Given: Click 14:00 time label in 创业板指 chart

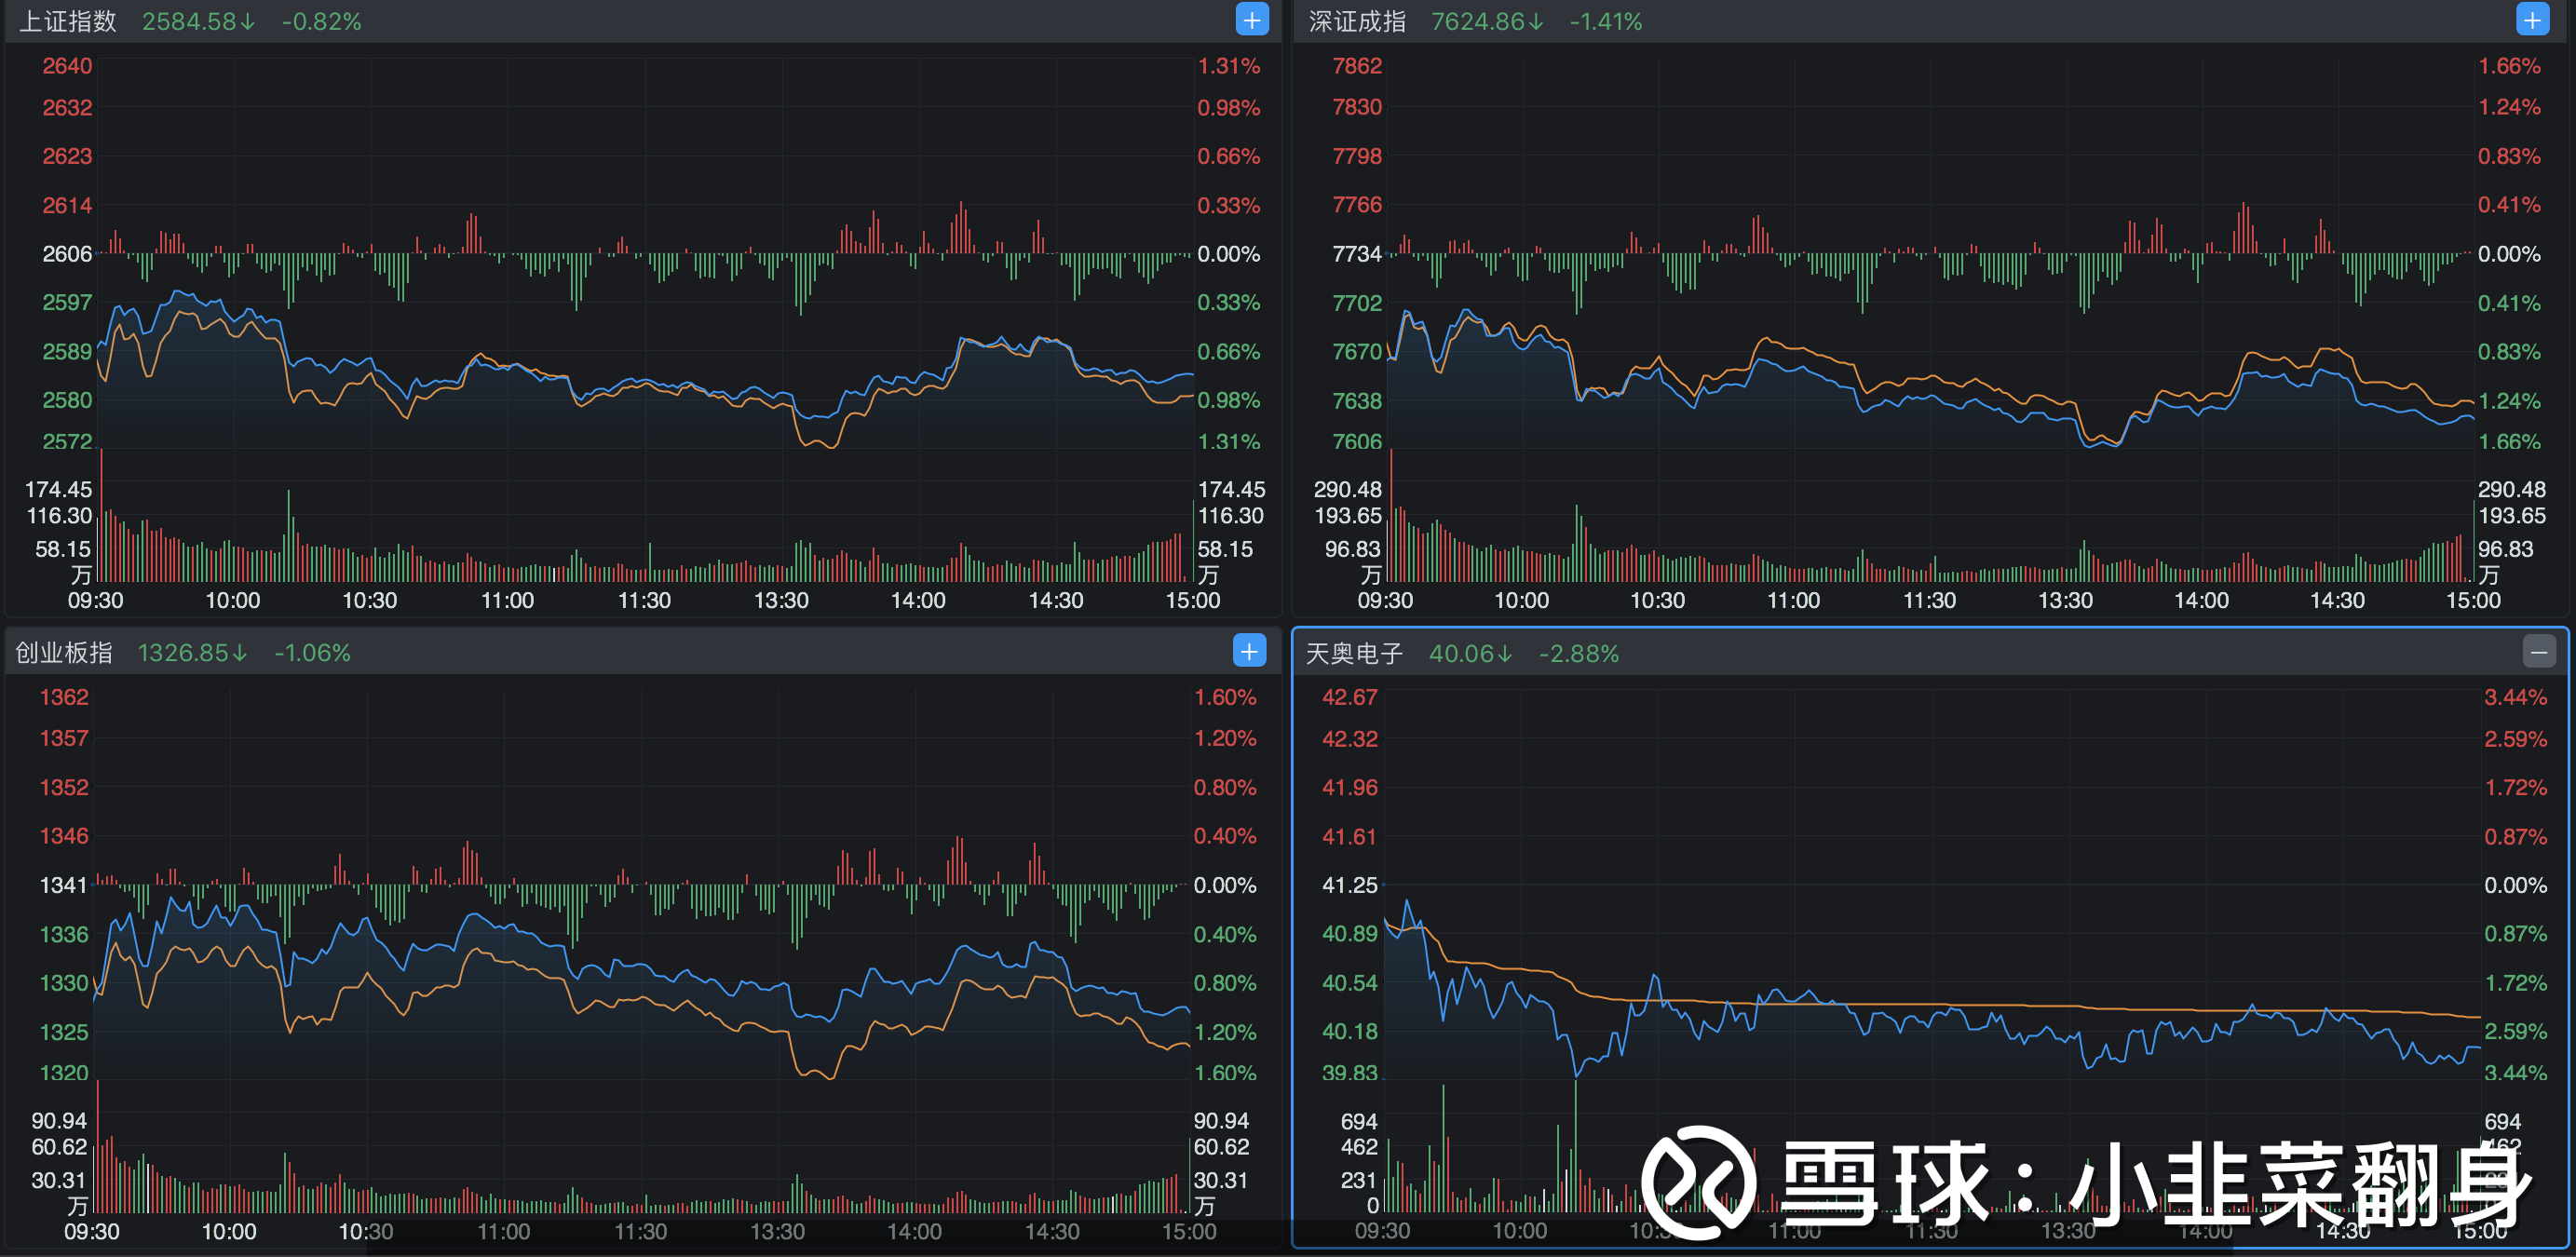Looking at the screenshot, I should (x=914, y=1231).
